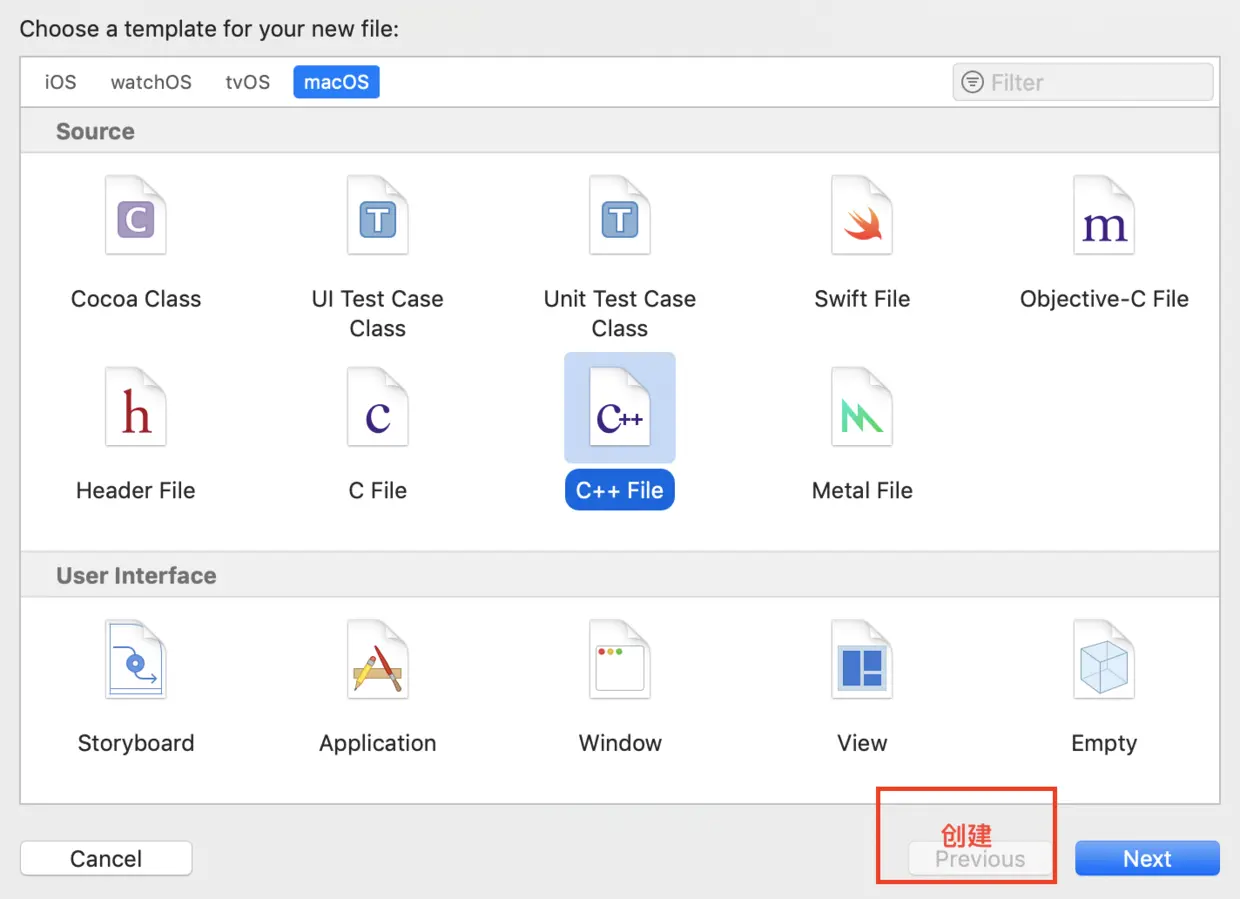1240x899 pixels.
Task: Pick the Unit Test Case Class icon
Action: pyautogui.click(x=620, y=216)
